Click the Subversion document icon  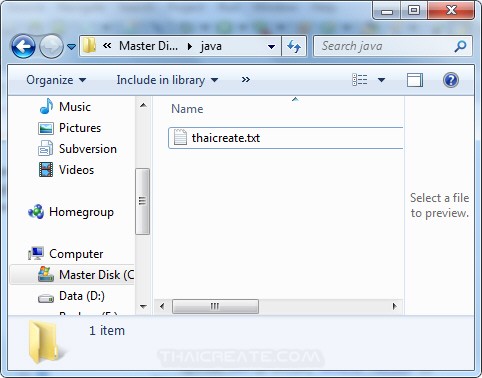[x=46, y=149]
